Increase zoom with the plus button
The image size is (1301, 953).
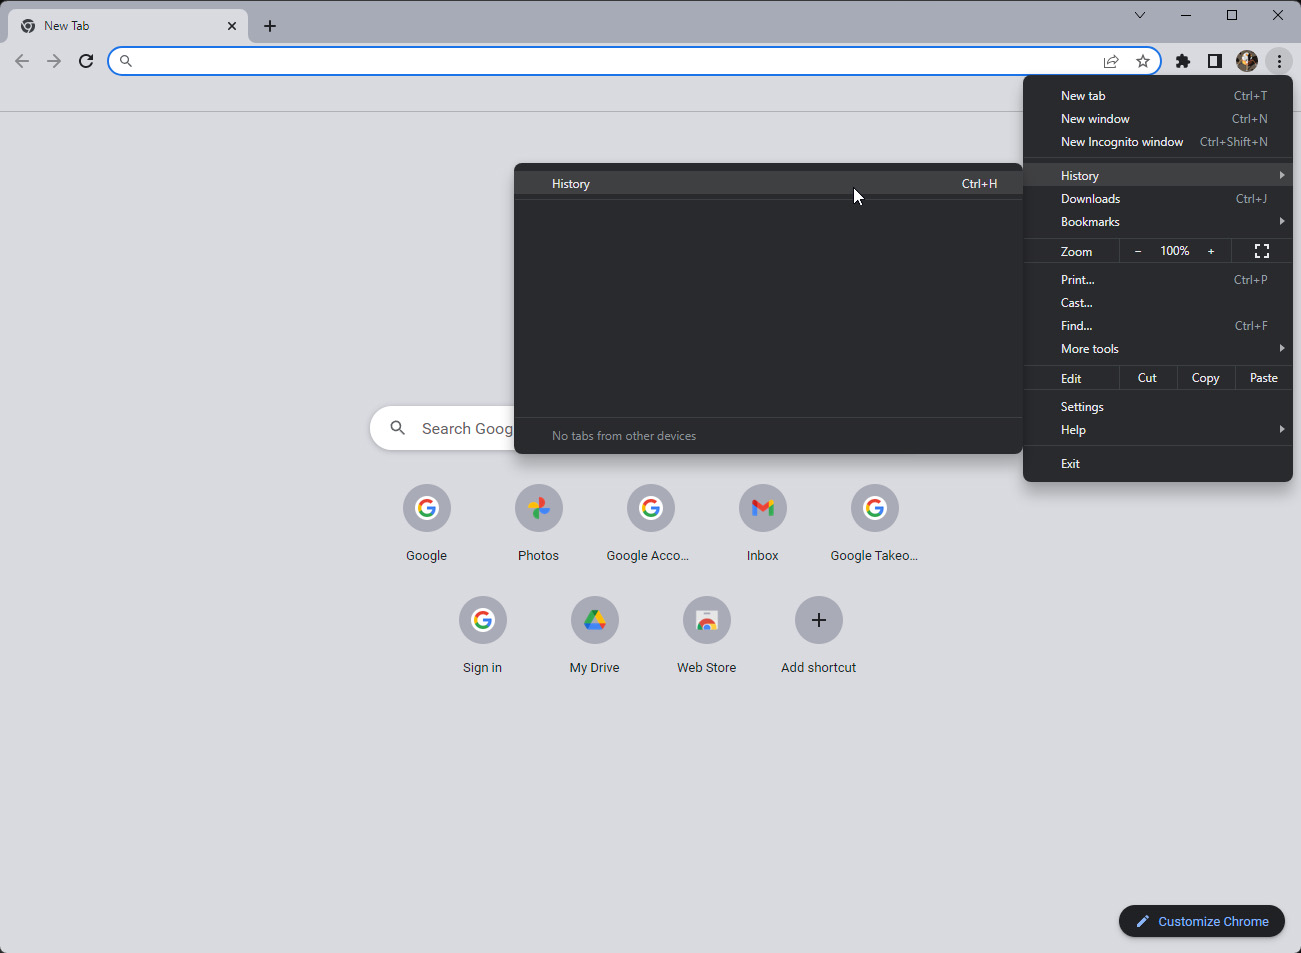tap(1210, 251)
